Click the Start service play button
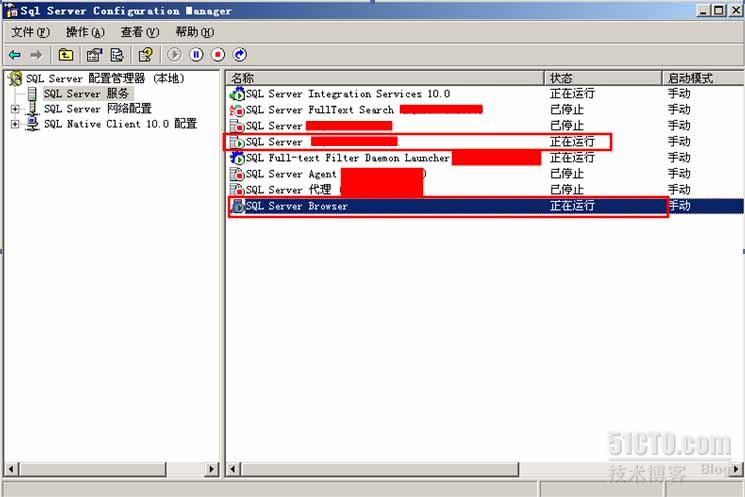Screen dimensions: 745x497 coord(174,55)
